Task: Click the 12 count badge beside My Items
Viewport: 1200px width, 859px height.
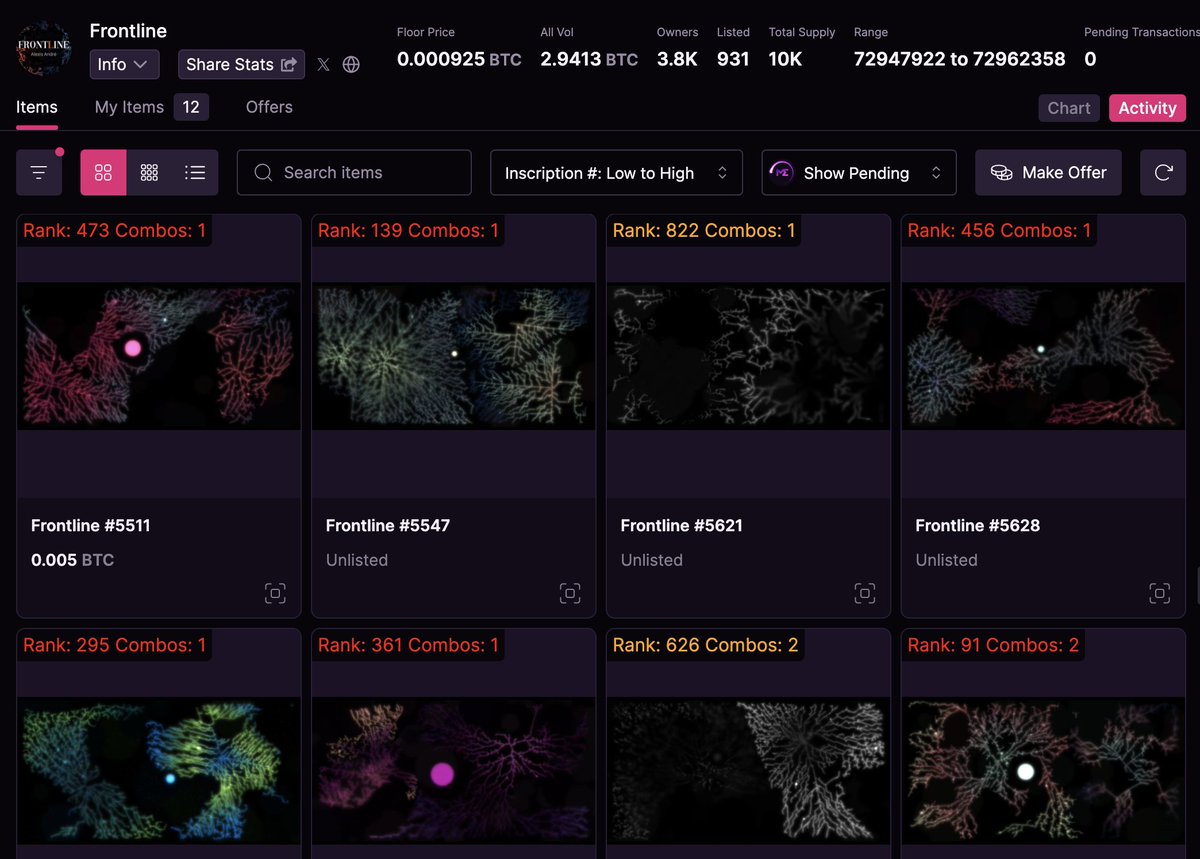Action: [191, 107]
